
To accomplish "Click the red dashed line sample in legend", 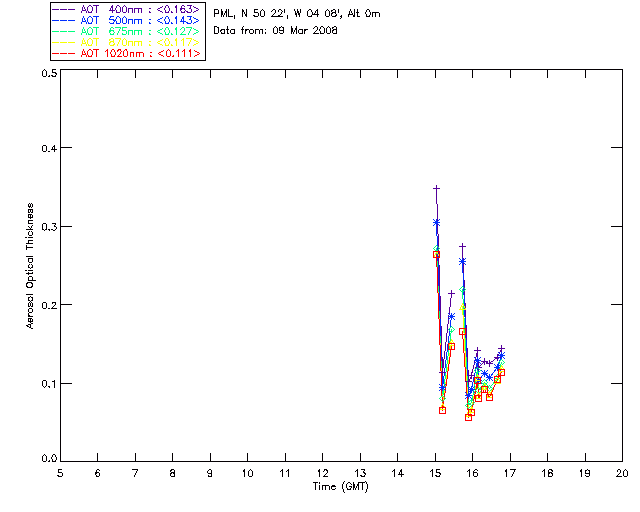I will (64, 53).
